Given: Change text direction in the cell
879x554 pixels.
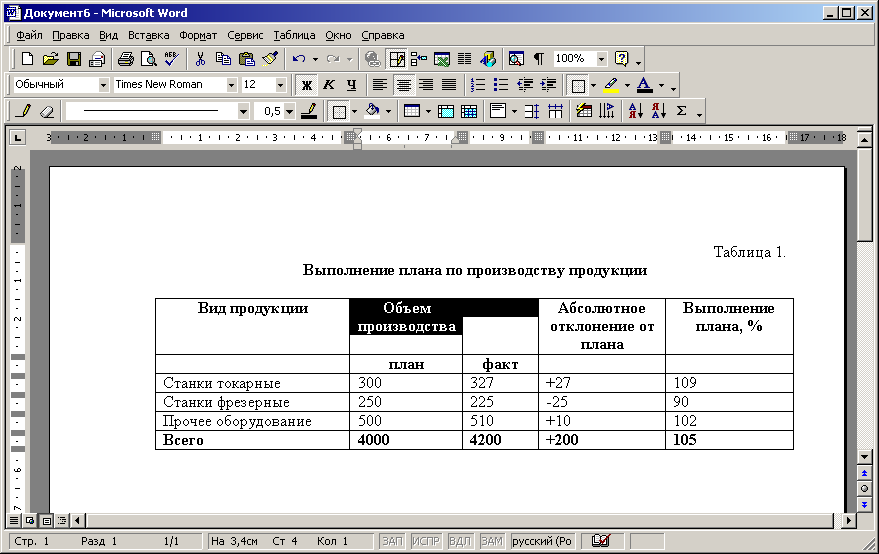Looking at the screenshot, I should (607, 111).
